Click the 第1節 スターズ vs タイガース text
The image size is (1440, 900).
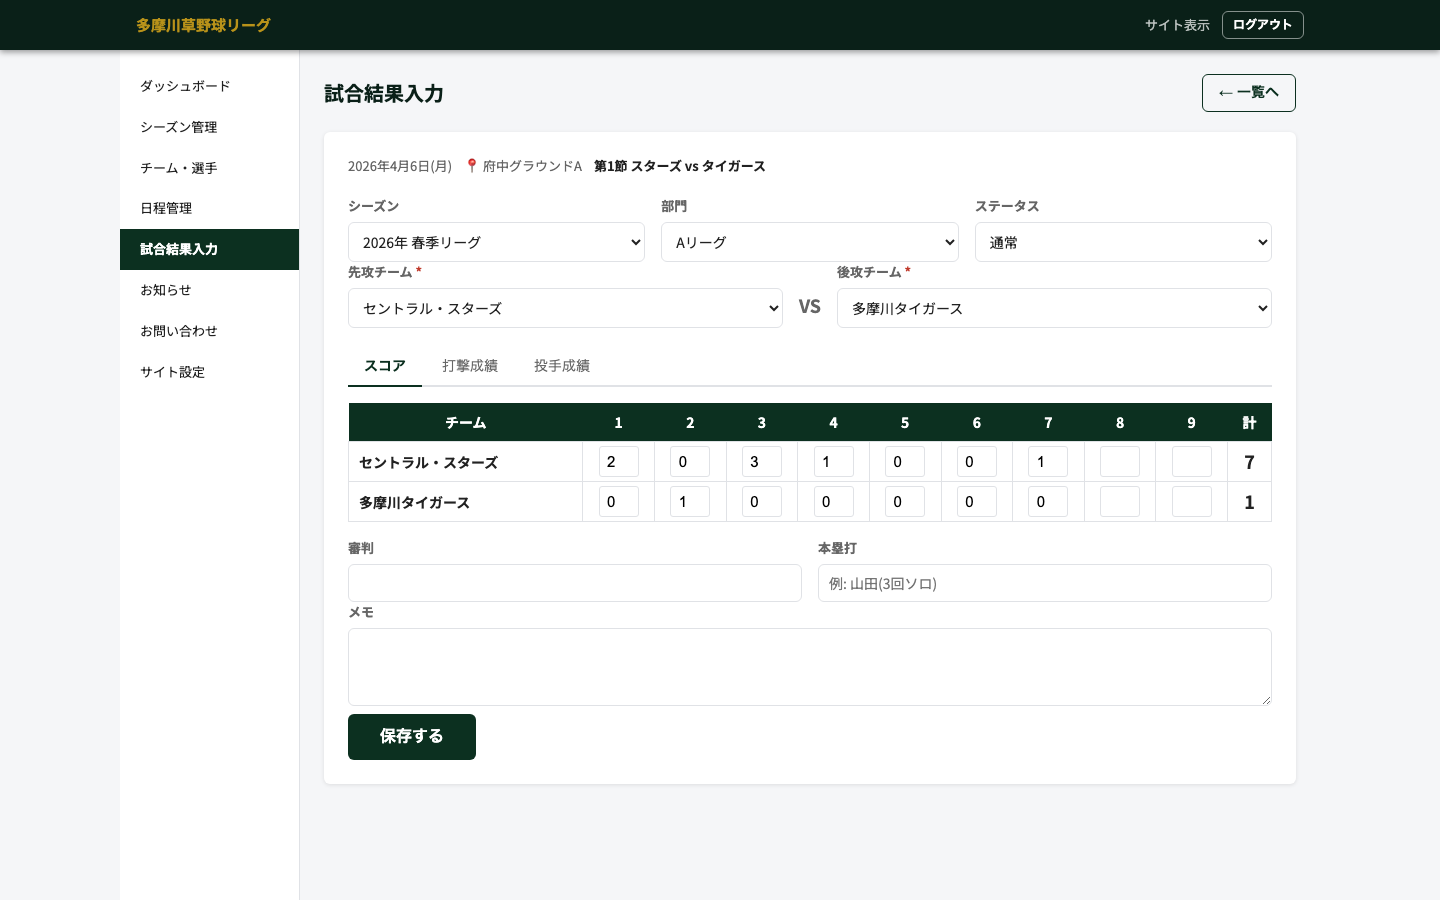[680, 166]
